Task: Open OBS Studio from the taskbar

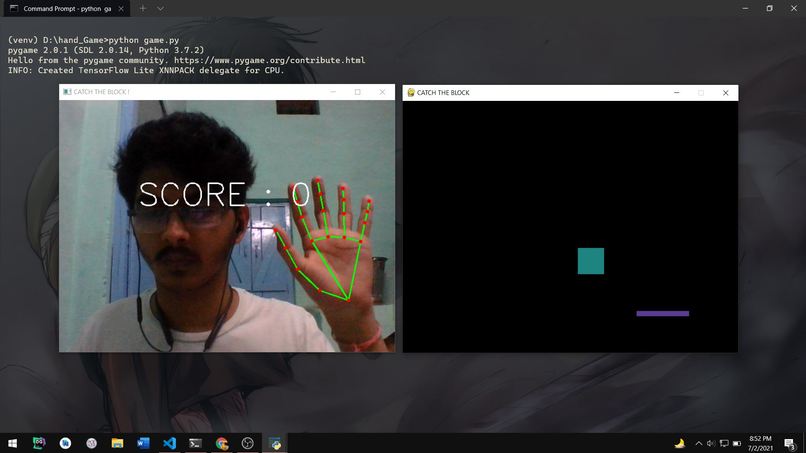Action: click(x=248, y=443)
